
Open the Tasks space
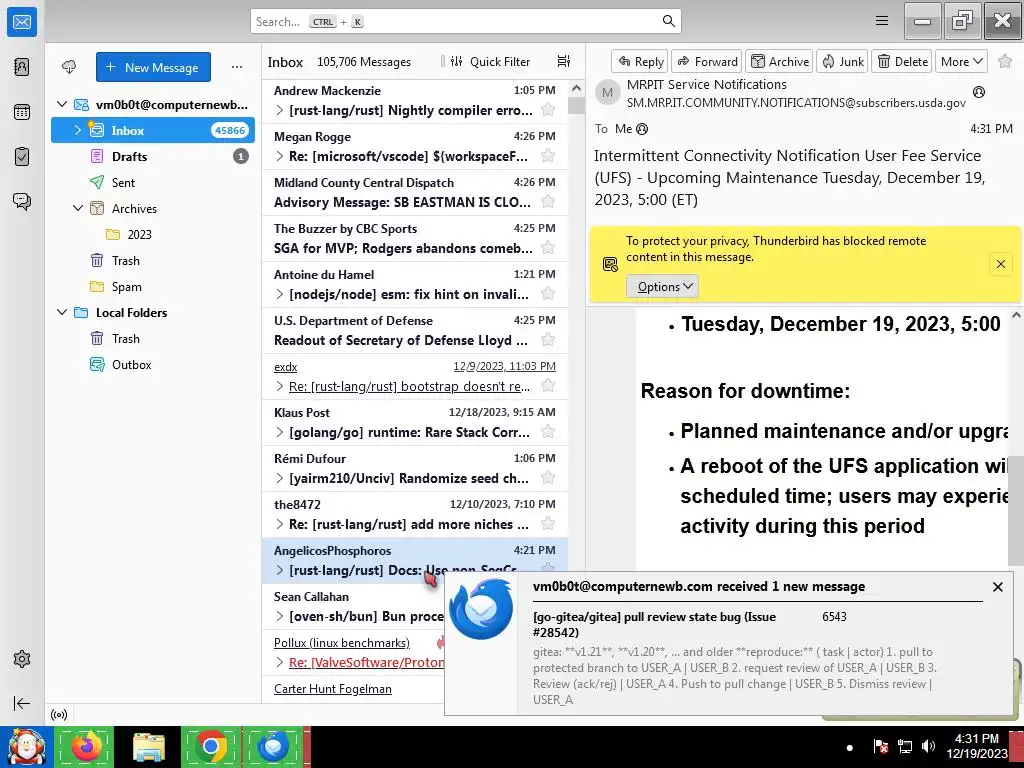coord(22,157)
